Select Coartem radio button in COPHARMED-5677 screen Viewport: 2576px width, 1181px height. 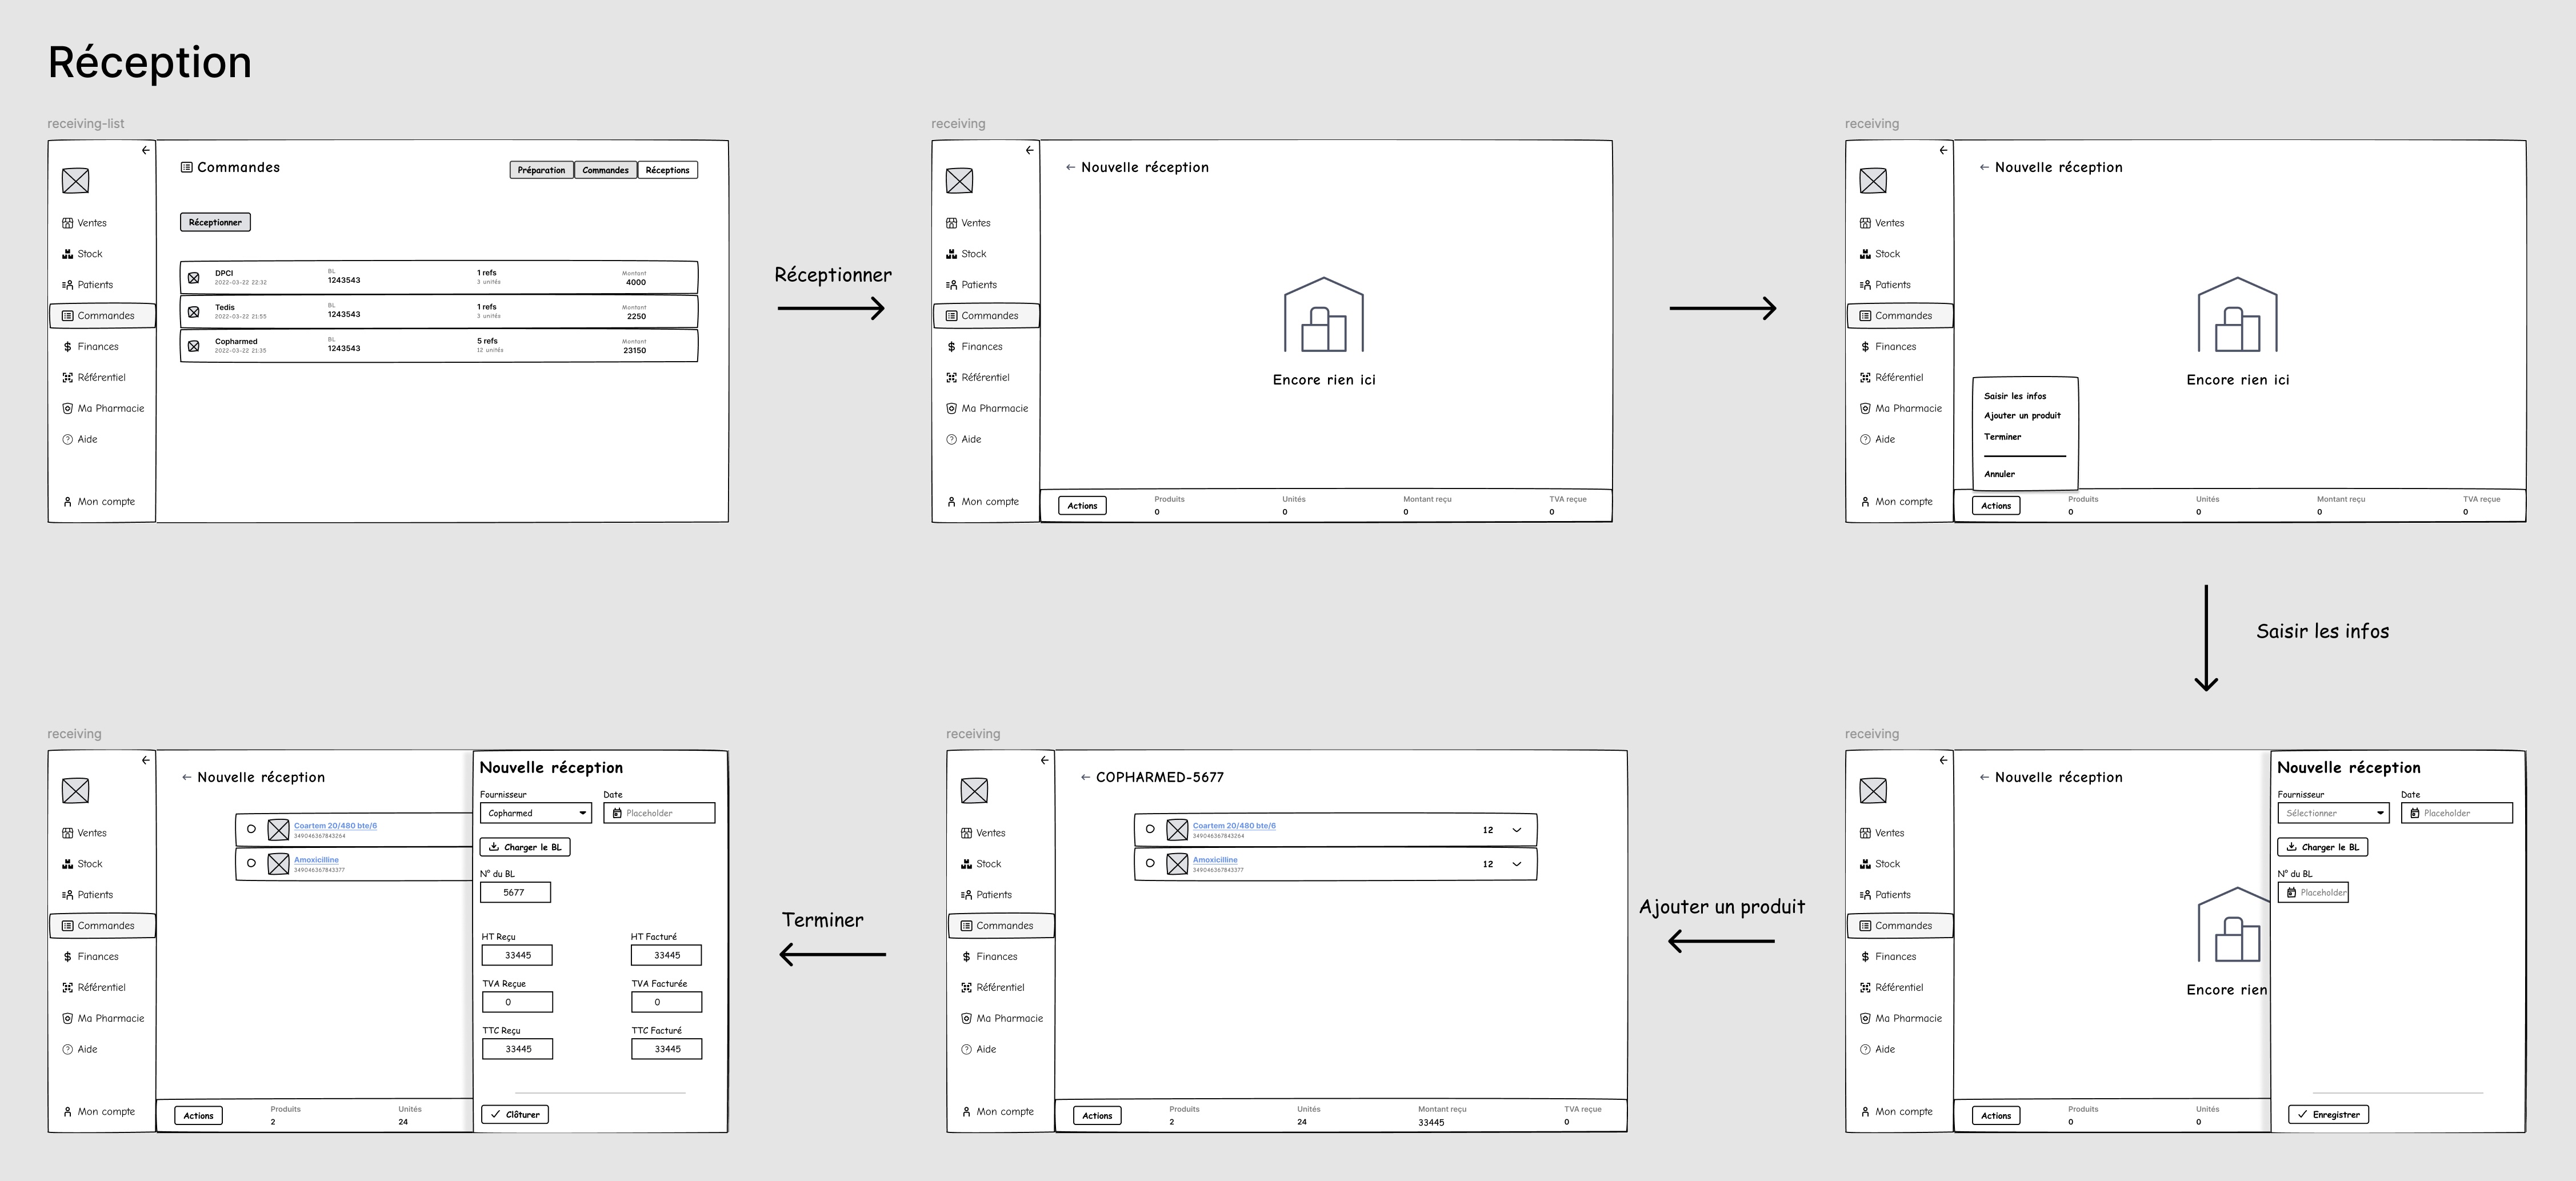1150,829
